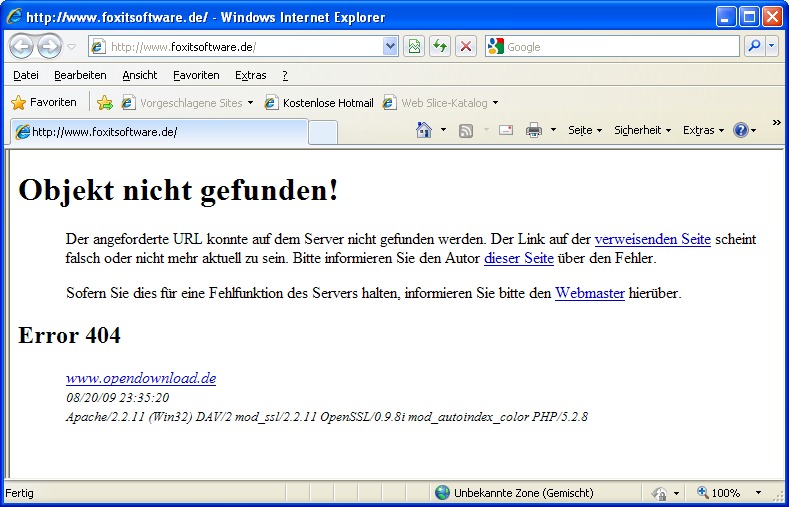This screenshot has height=507, width=789.
Task: Follow the verweisenden Seite link
Action: (x=653, y=239)
